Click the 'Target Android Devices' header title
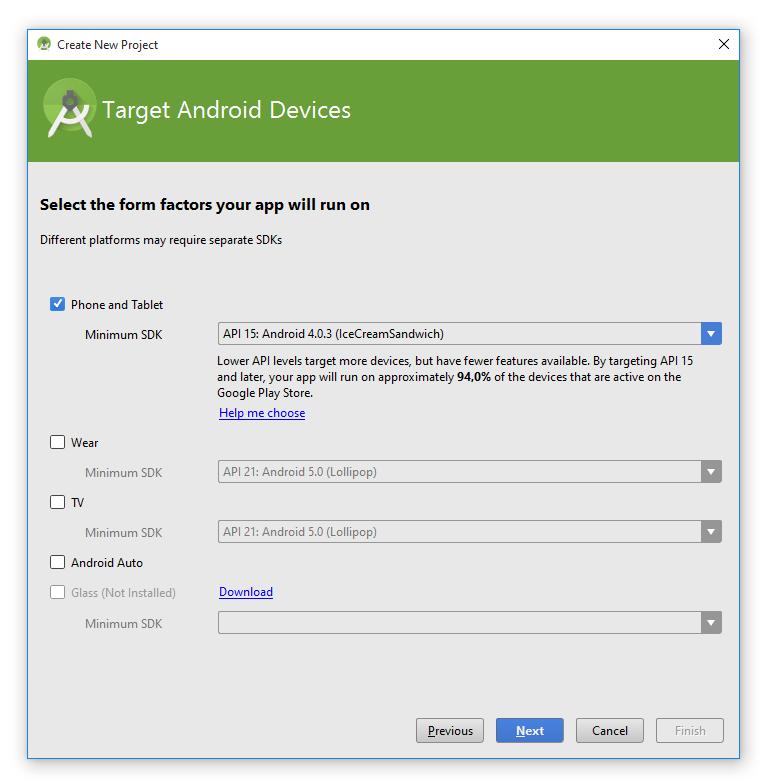 [226, 110]
